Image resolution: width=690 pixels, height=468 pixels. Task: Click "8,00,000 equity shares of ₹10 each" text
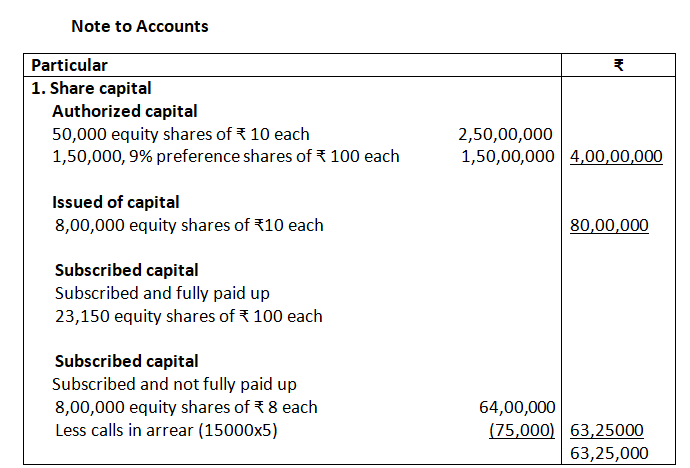(x=189, y=225)
